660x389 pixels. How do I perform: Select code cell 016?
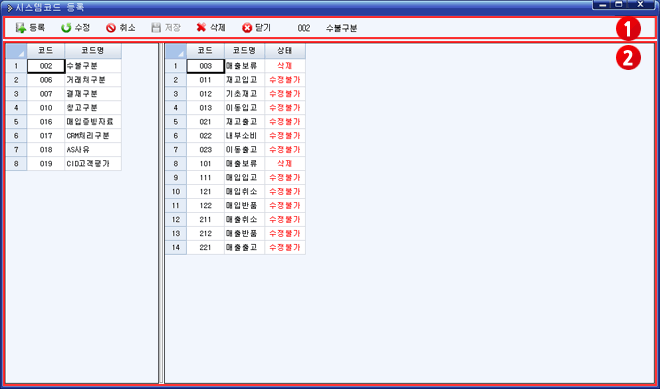[x=46, y=122]
